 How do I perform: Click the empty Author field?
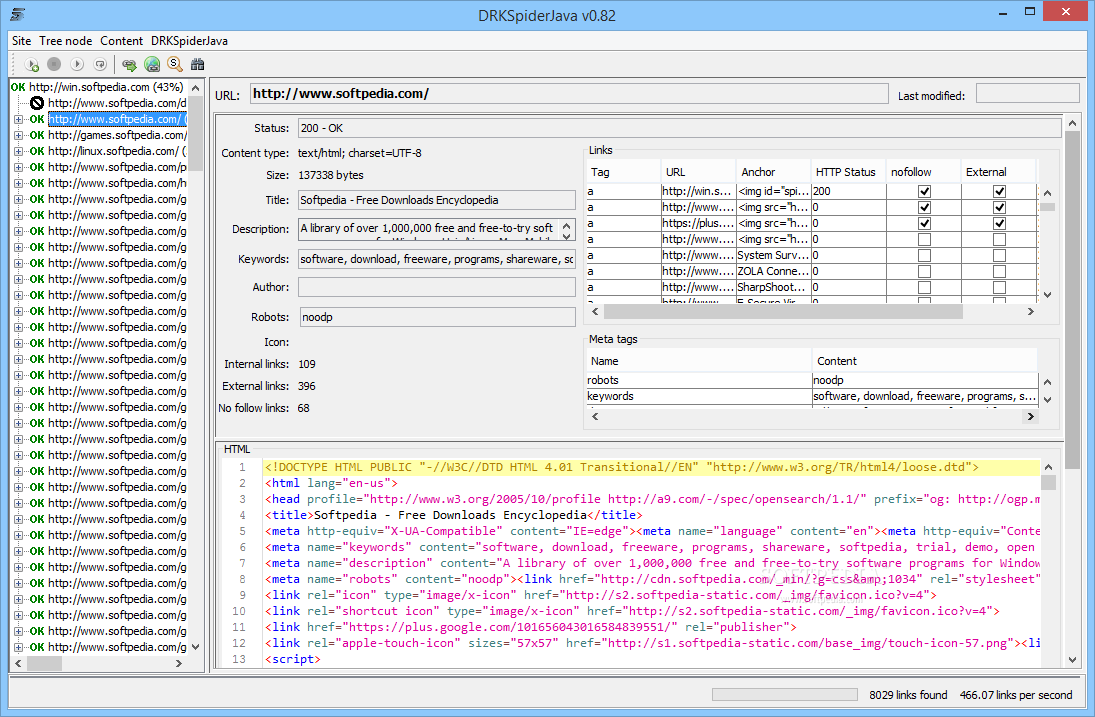[x=436, y=287]
